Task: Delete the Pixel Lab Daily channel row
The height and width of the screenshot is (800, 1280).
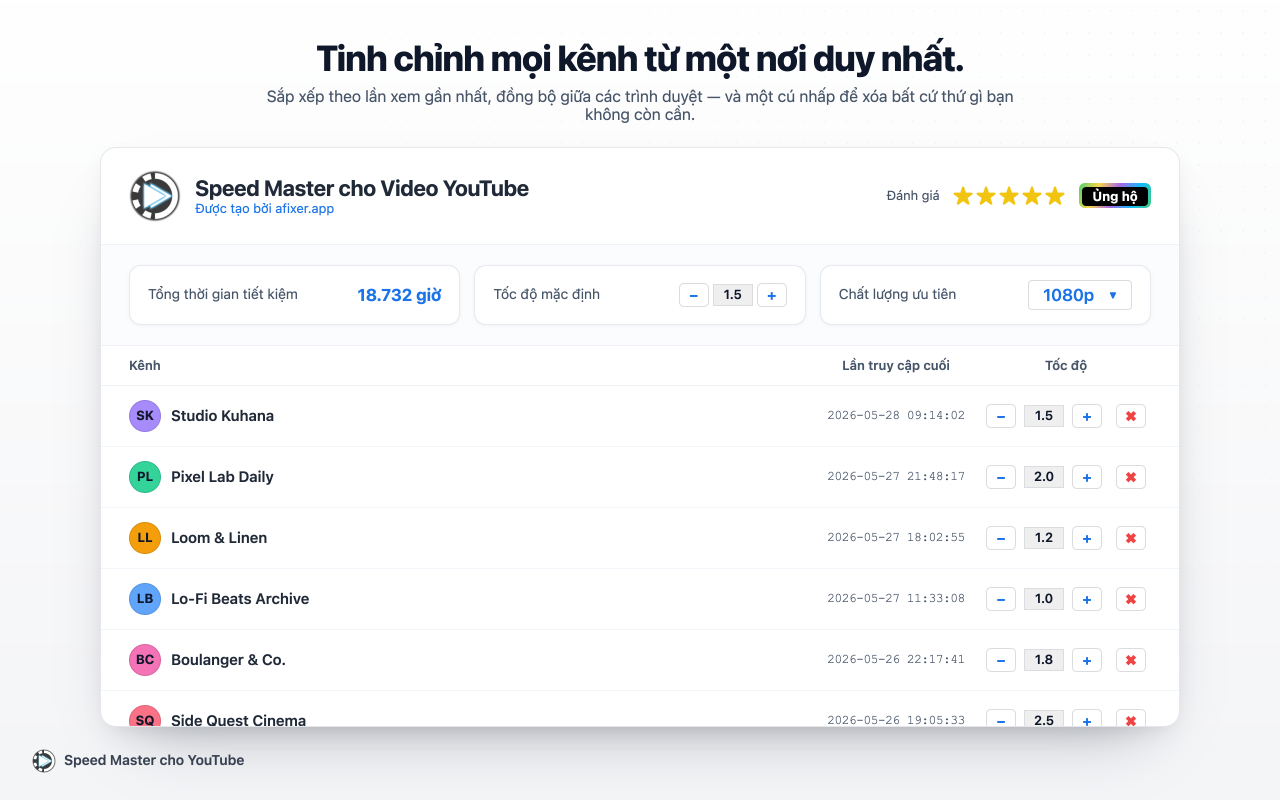Action: pyautogui.click(x=1131, y=477)
